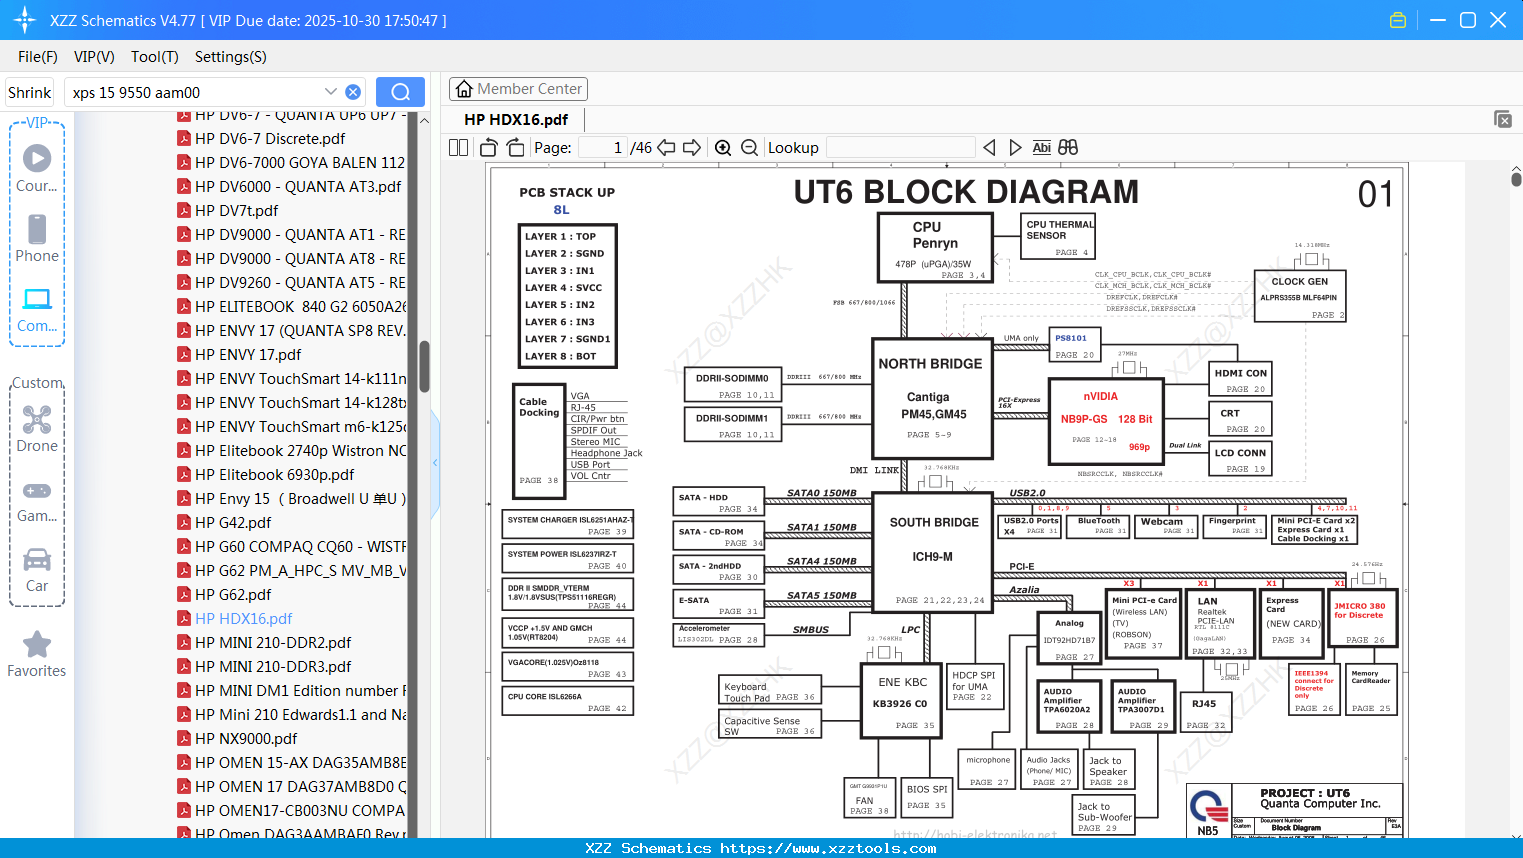Open the Favorites star icon

[x=37, y=655]
